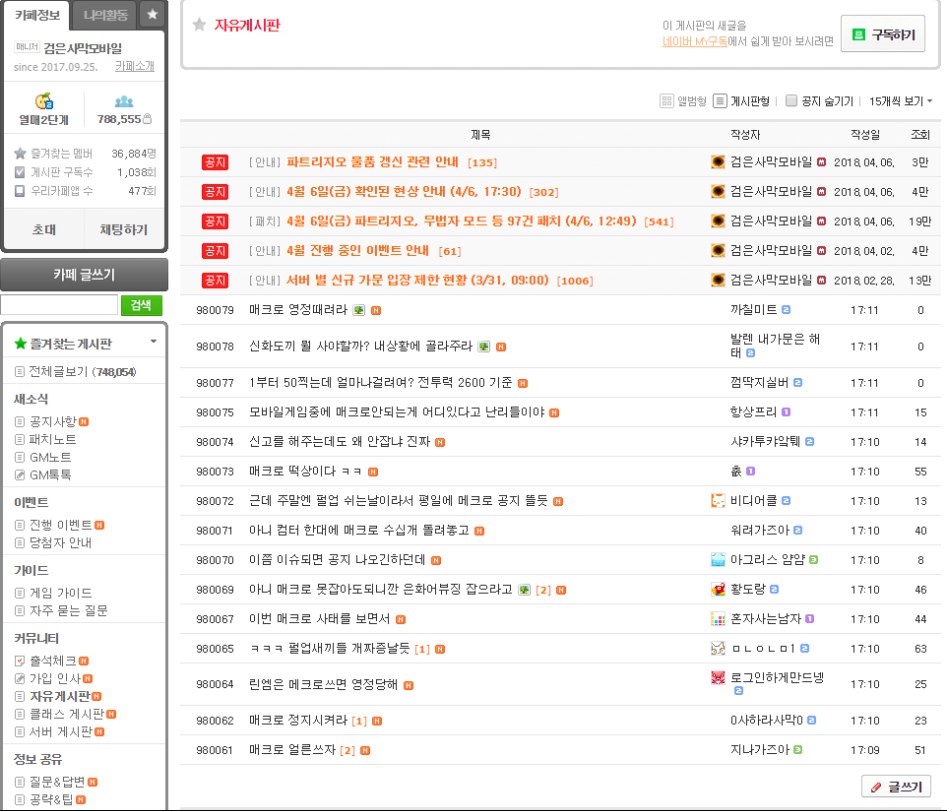Click the 카페 글쓰기 button
This screenshot has height=811, width=947.
pyautogui.click(x=84, y=275)
